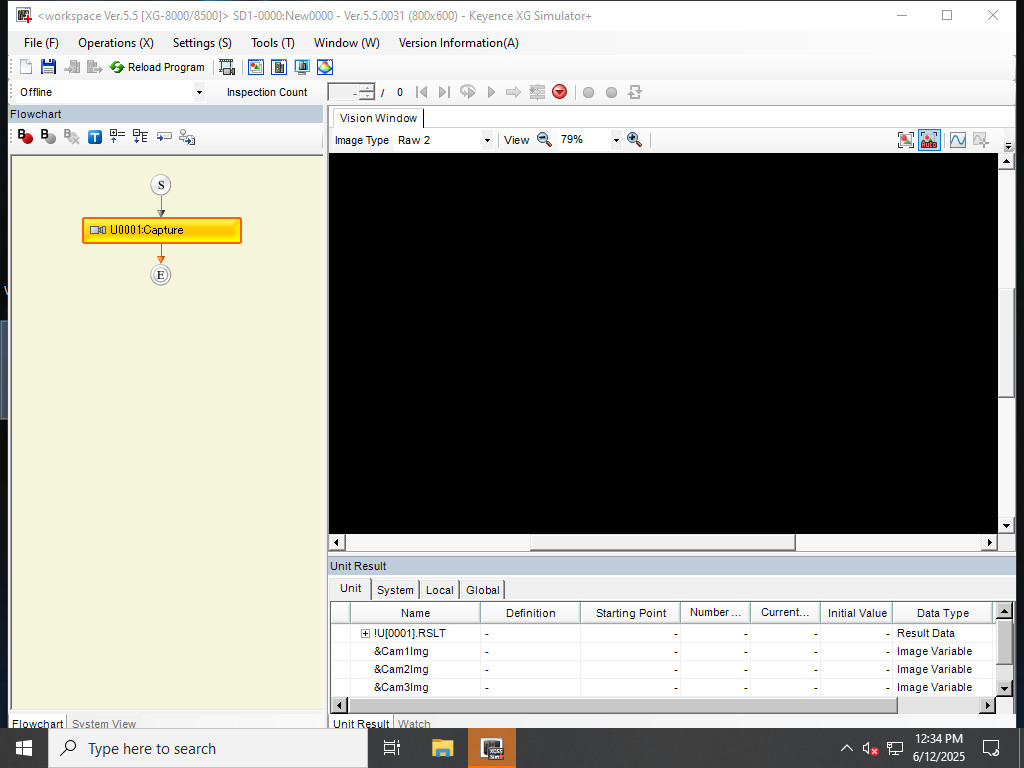
Task: Click the loop replay arrow icon
Action: tap(468, 92)
